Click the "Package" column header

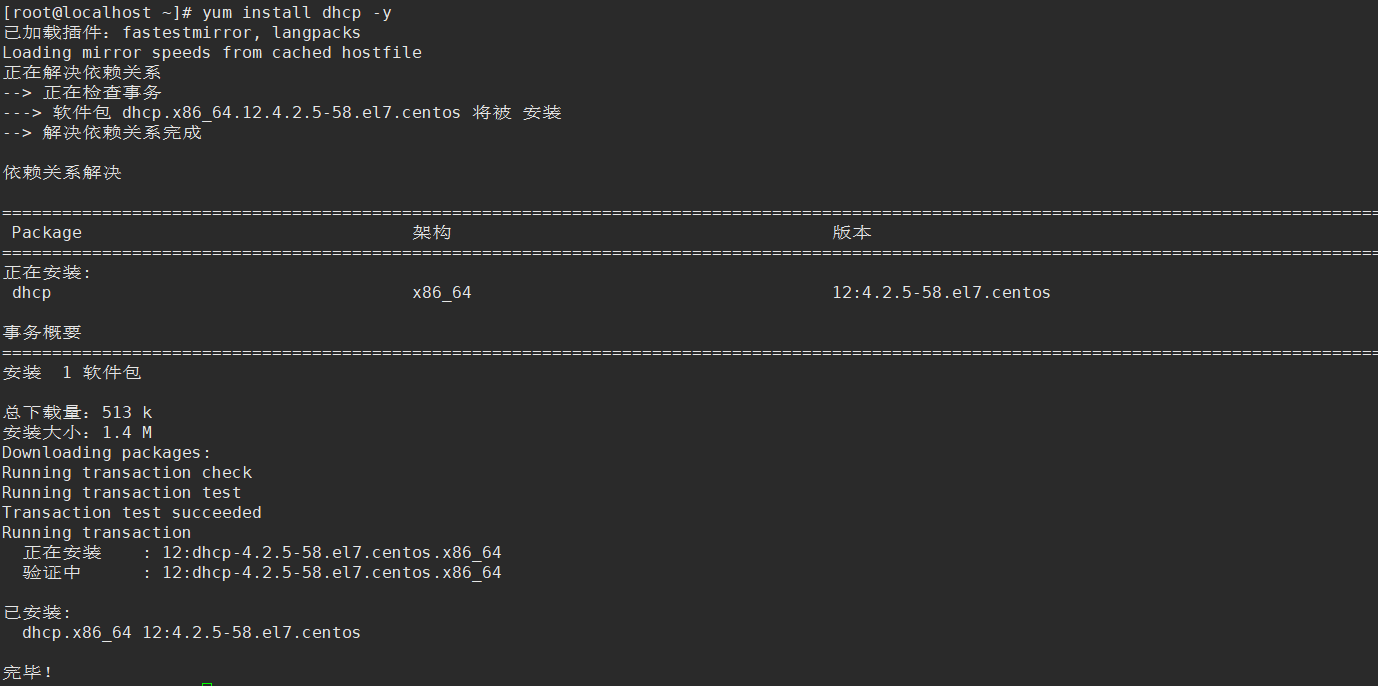(x=47, y=232)
